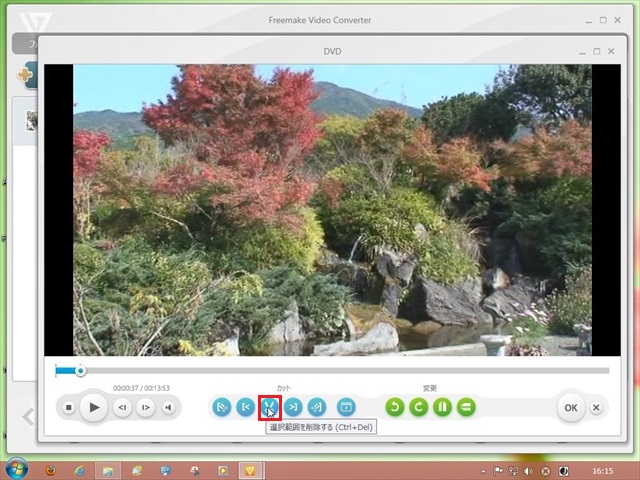640x480 pixels.
Task: Step to the next frame
Action: [x=145, y=407]
